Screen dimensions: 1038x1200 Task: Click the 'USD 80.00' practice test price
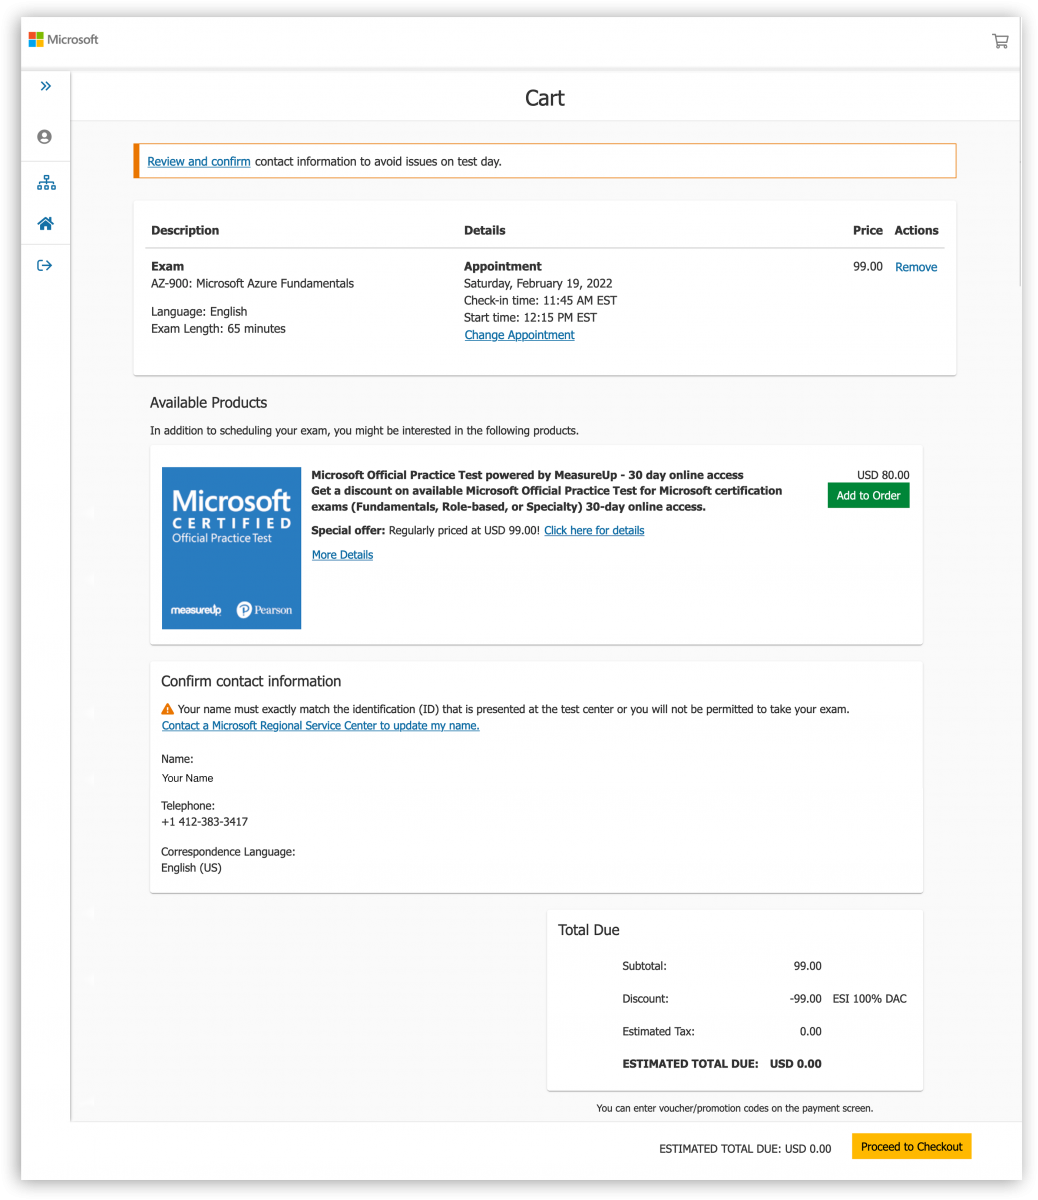(883, 476)
